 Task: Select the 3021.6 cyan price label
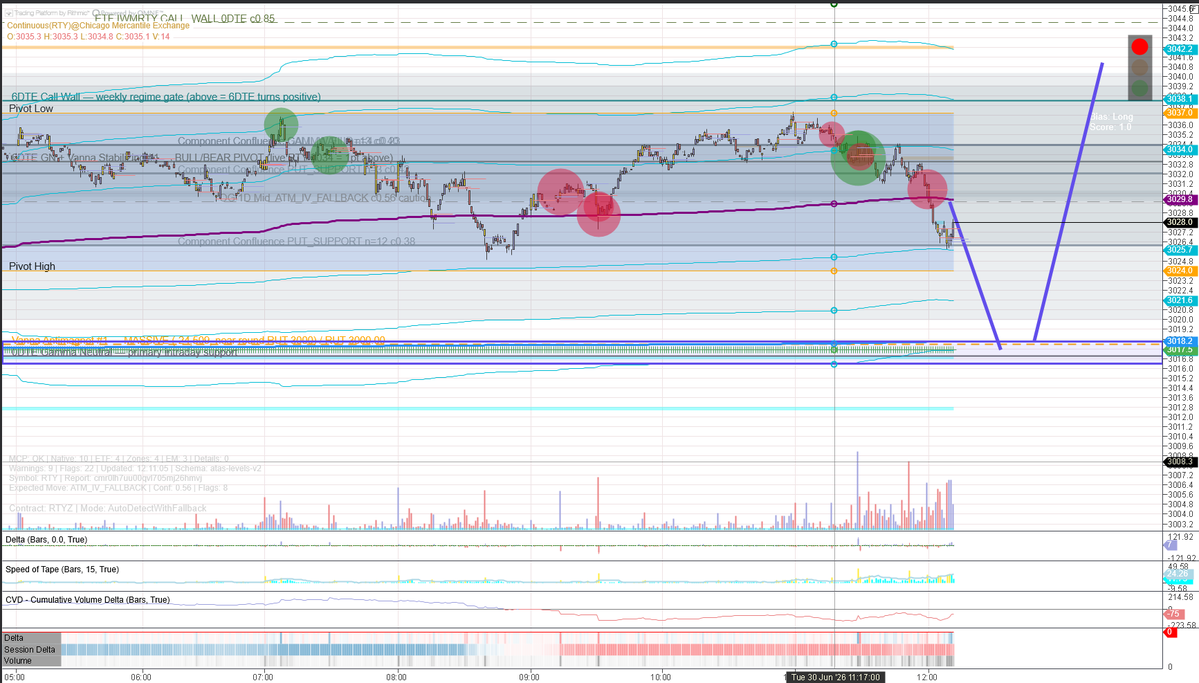tap(1180, 301)
